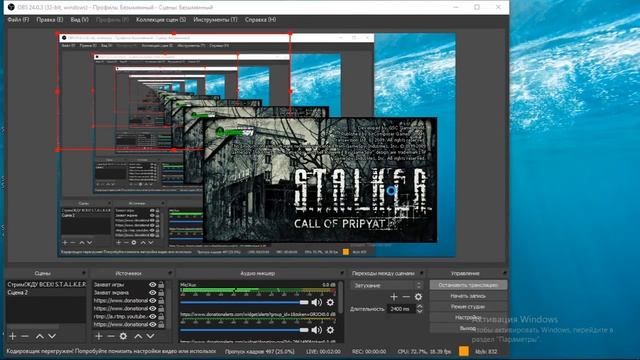The width and height of the screenshot is (640, 360).
Task: Open Mic/Aux audio settings gear
Action: tap(330, 302)
